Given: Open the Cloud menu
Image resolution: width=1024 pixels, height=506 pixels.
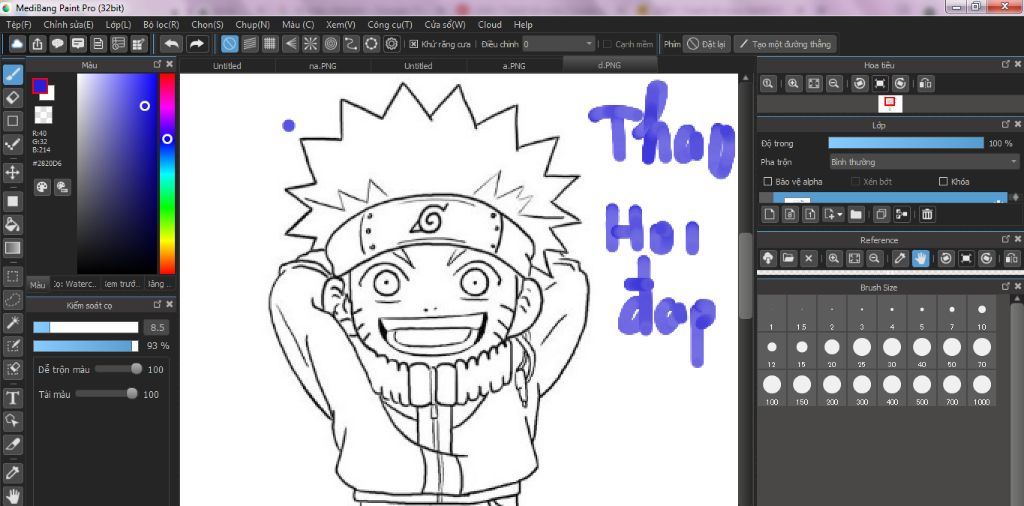Looking at the screenshot, I should (489, 24).
